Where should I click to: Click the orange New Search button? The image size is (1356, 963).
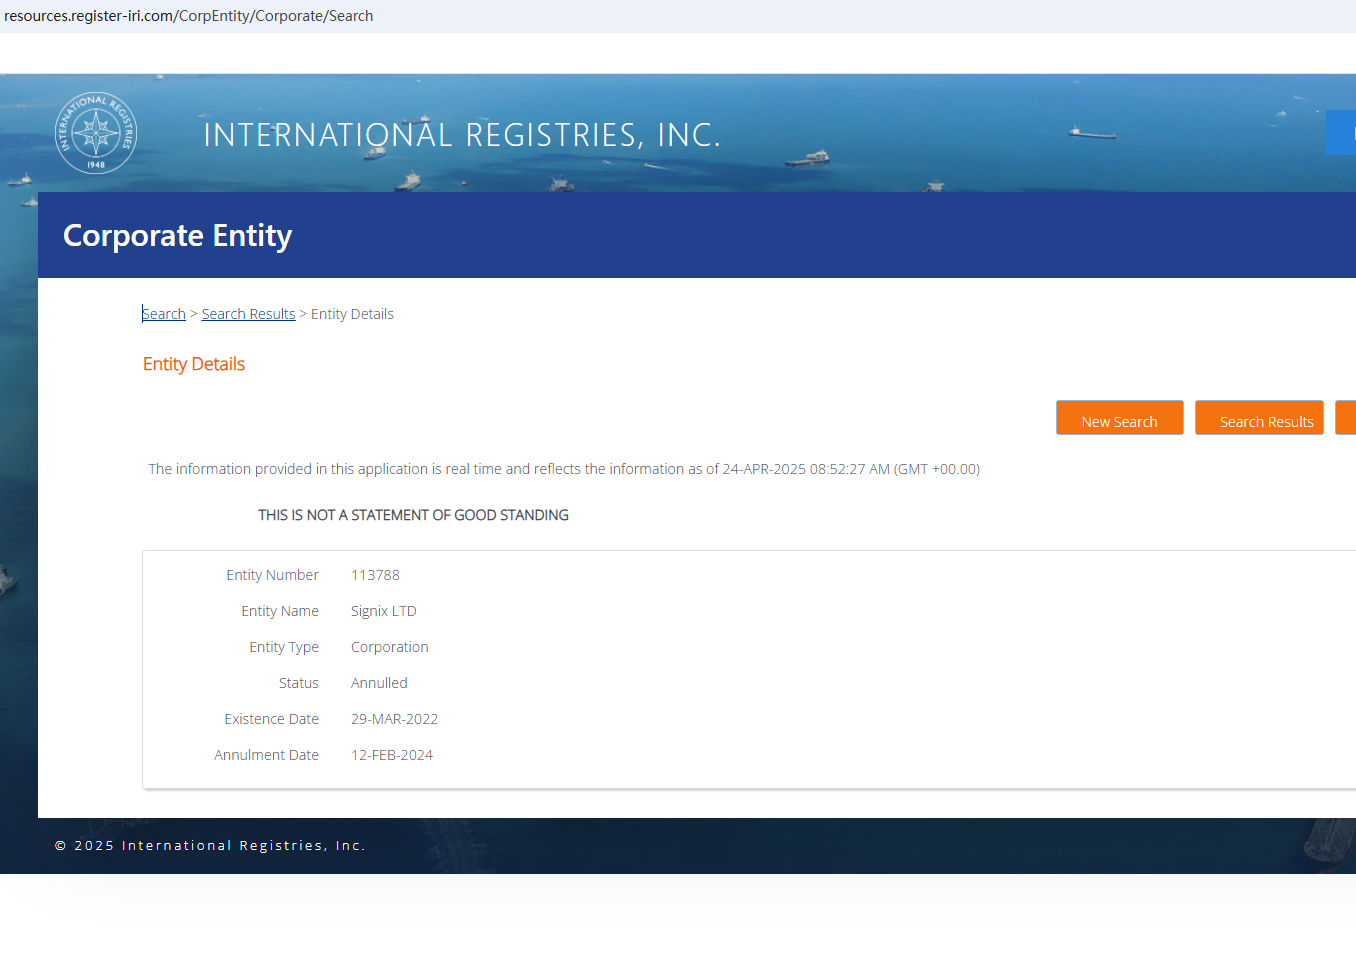pos(1120,418)
